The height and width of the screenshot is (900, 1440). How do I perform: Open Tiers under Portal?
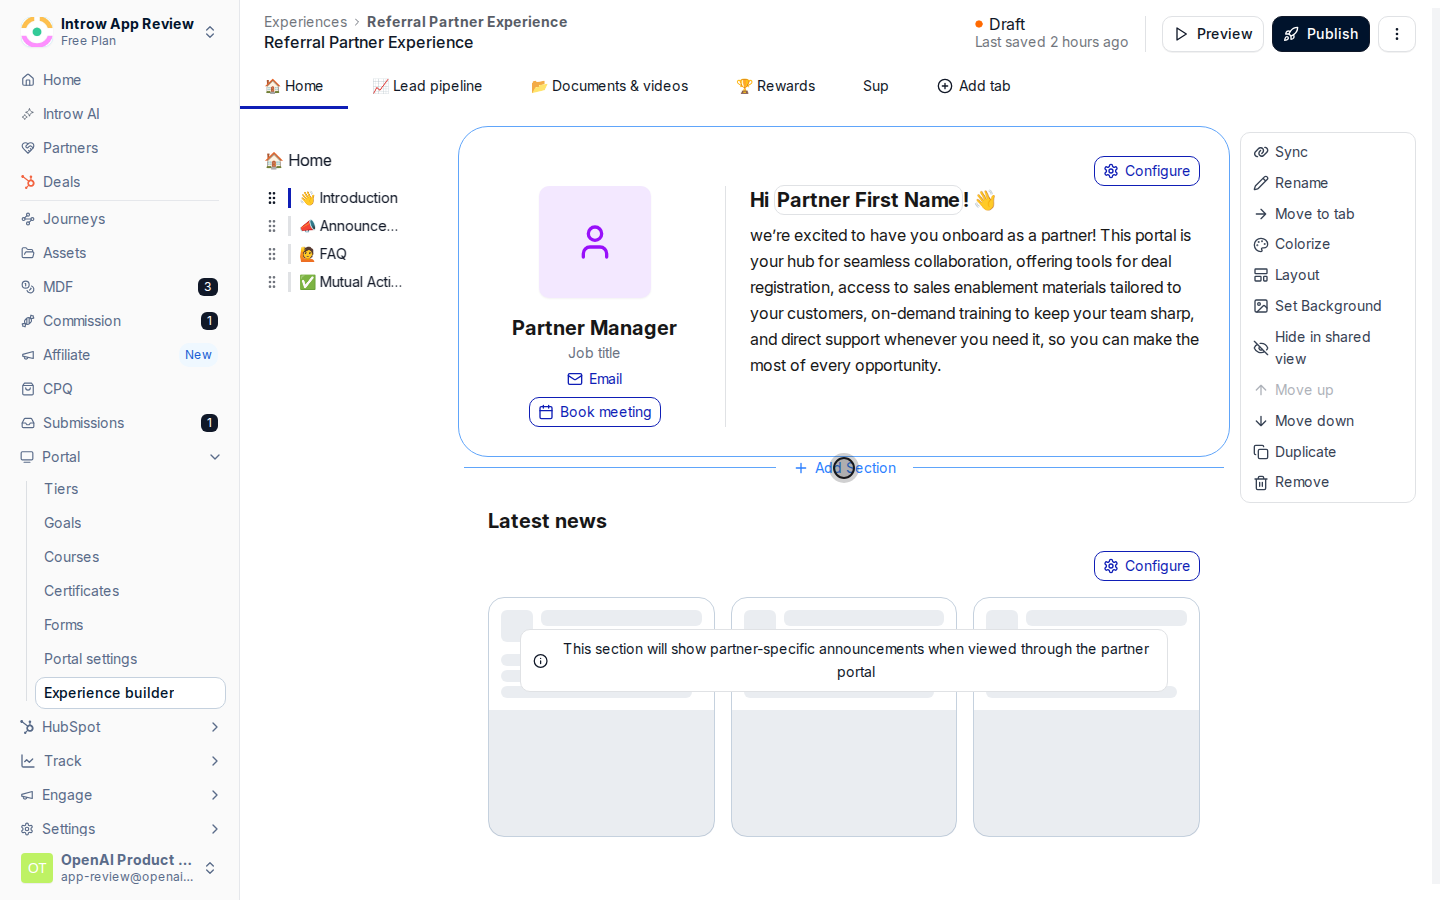(x=61, y=489)
